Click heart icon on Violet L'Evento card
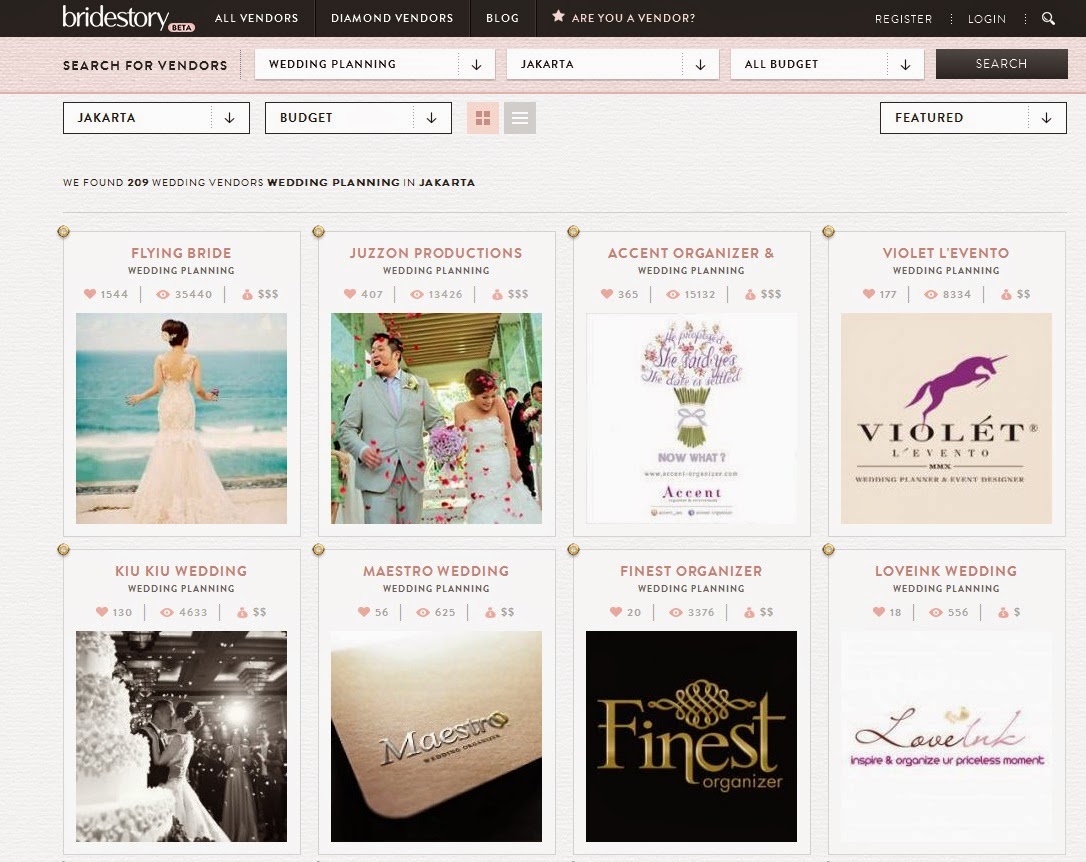The width and height of the screenshot is (1086, 862). (869, 294)
